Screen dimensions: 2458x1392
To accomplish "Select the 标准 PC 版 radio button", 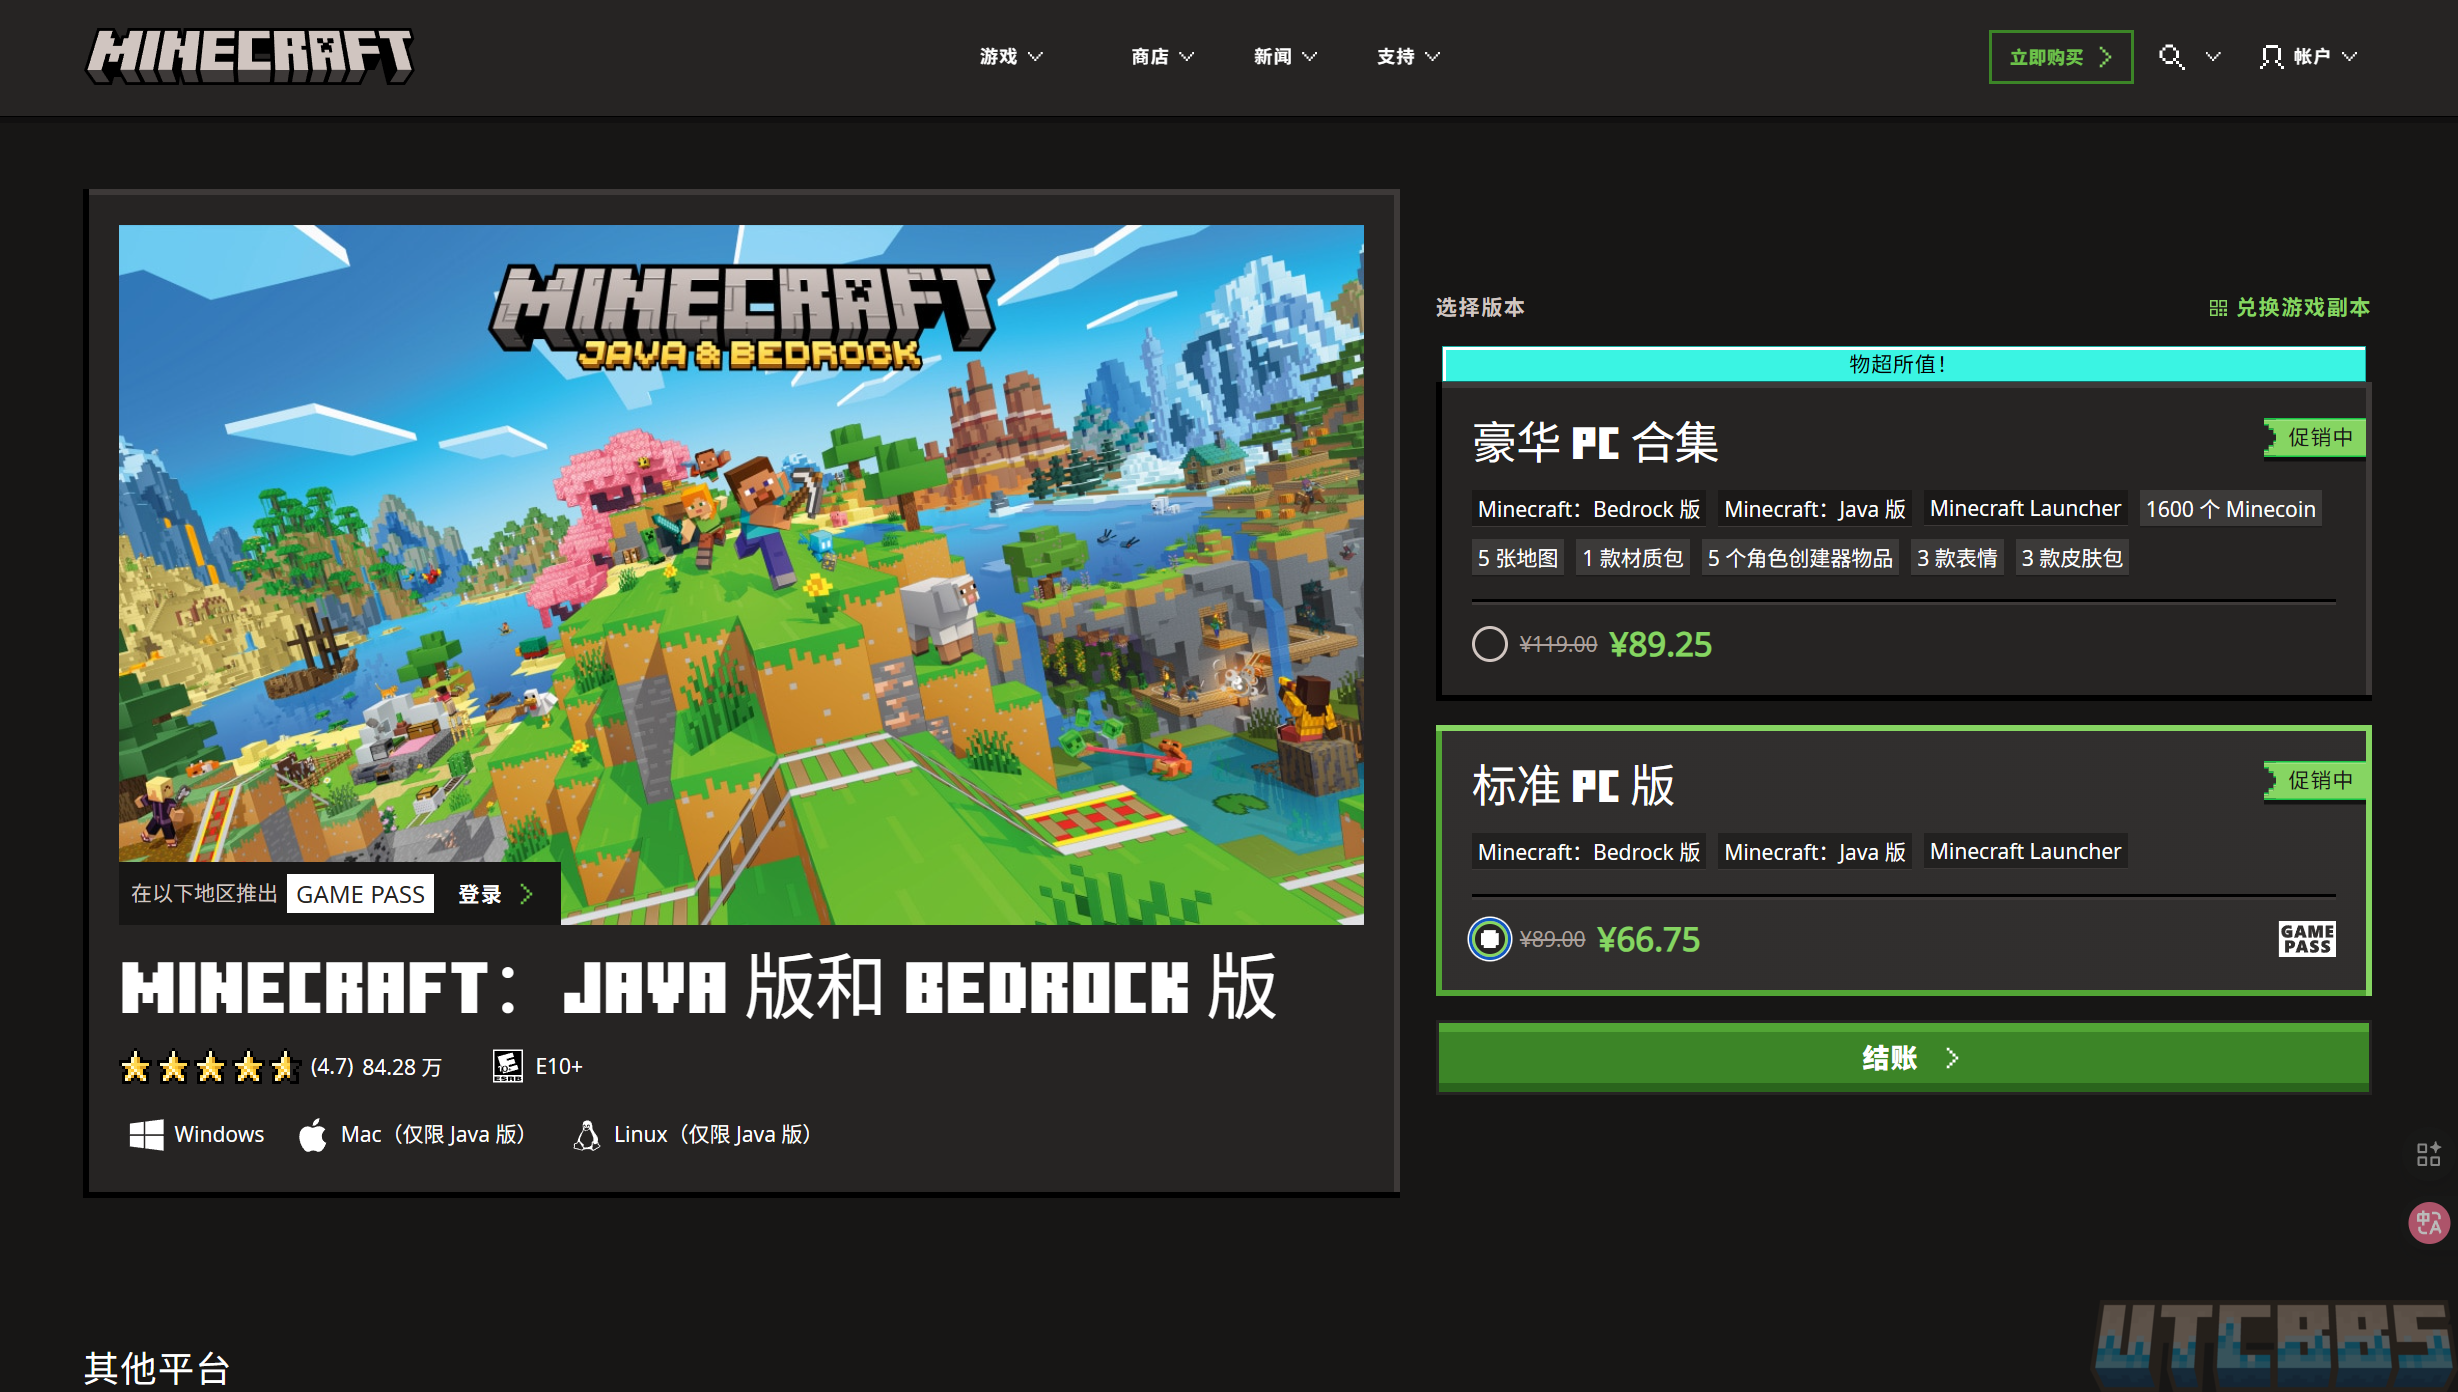I will click(1489, 939).
